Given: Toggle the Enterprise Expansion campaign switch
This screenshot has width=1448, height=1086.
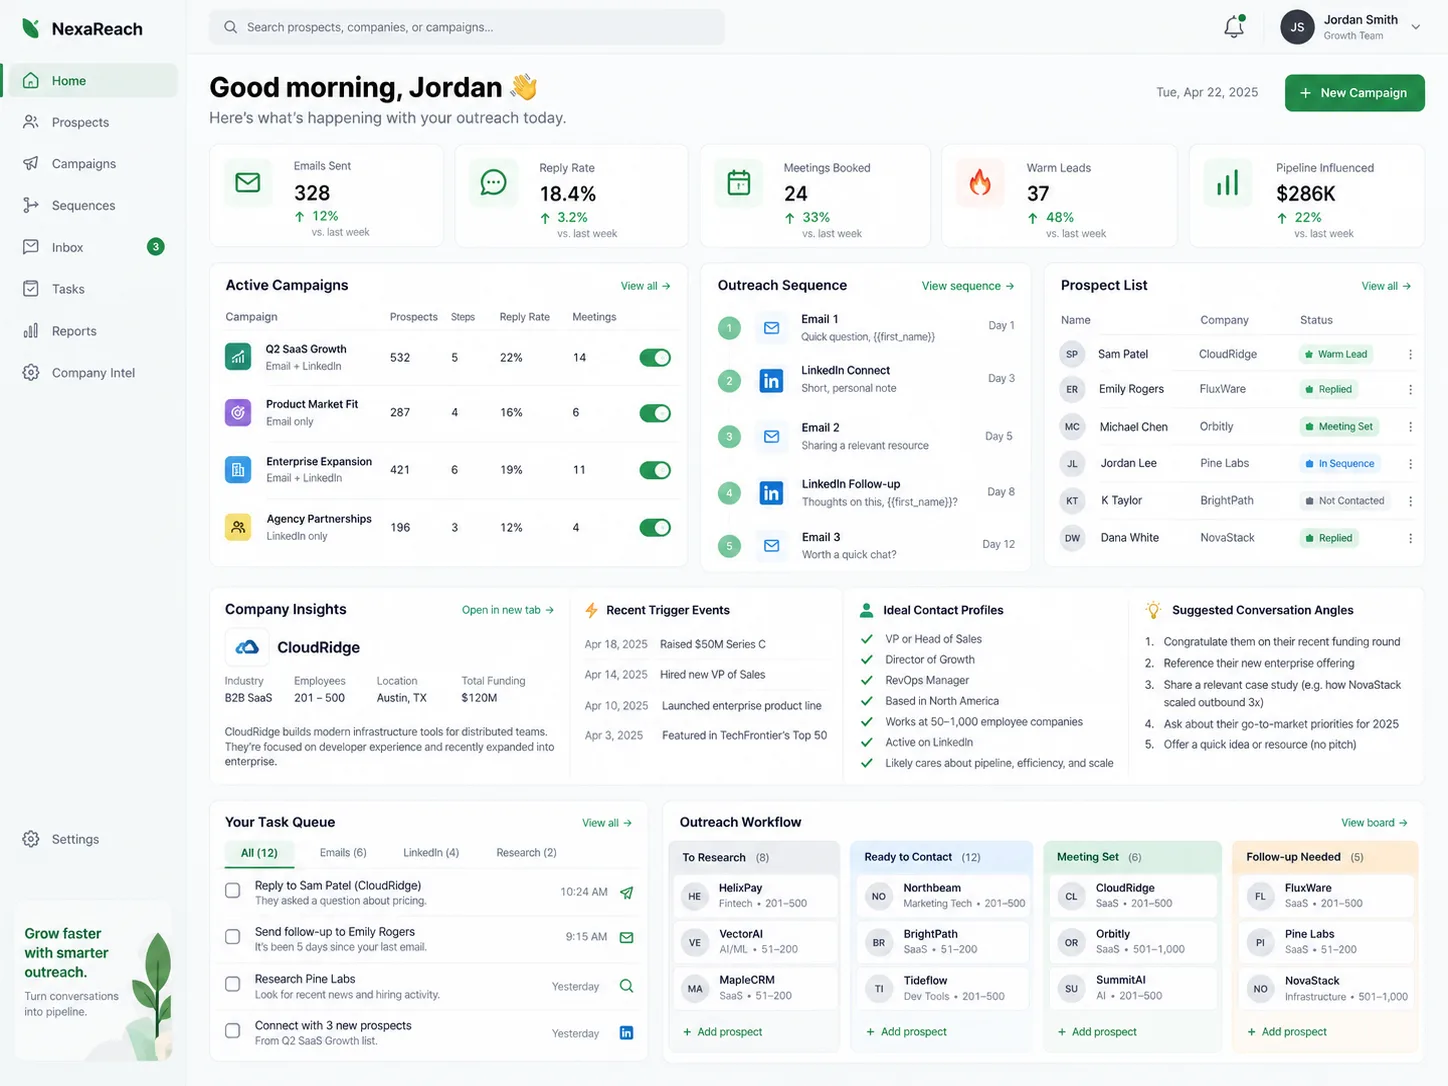Looking at the screenshot, I should click(655, 470).
